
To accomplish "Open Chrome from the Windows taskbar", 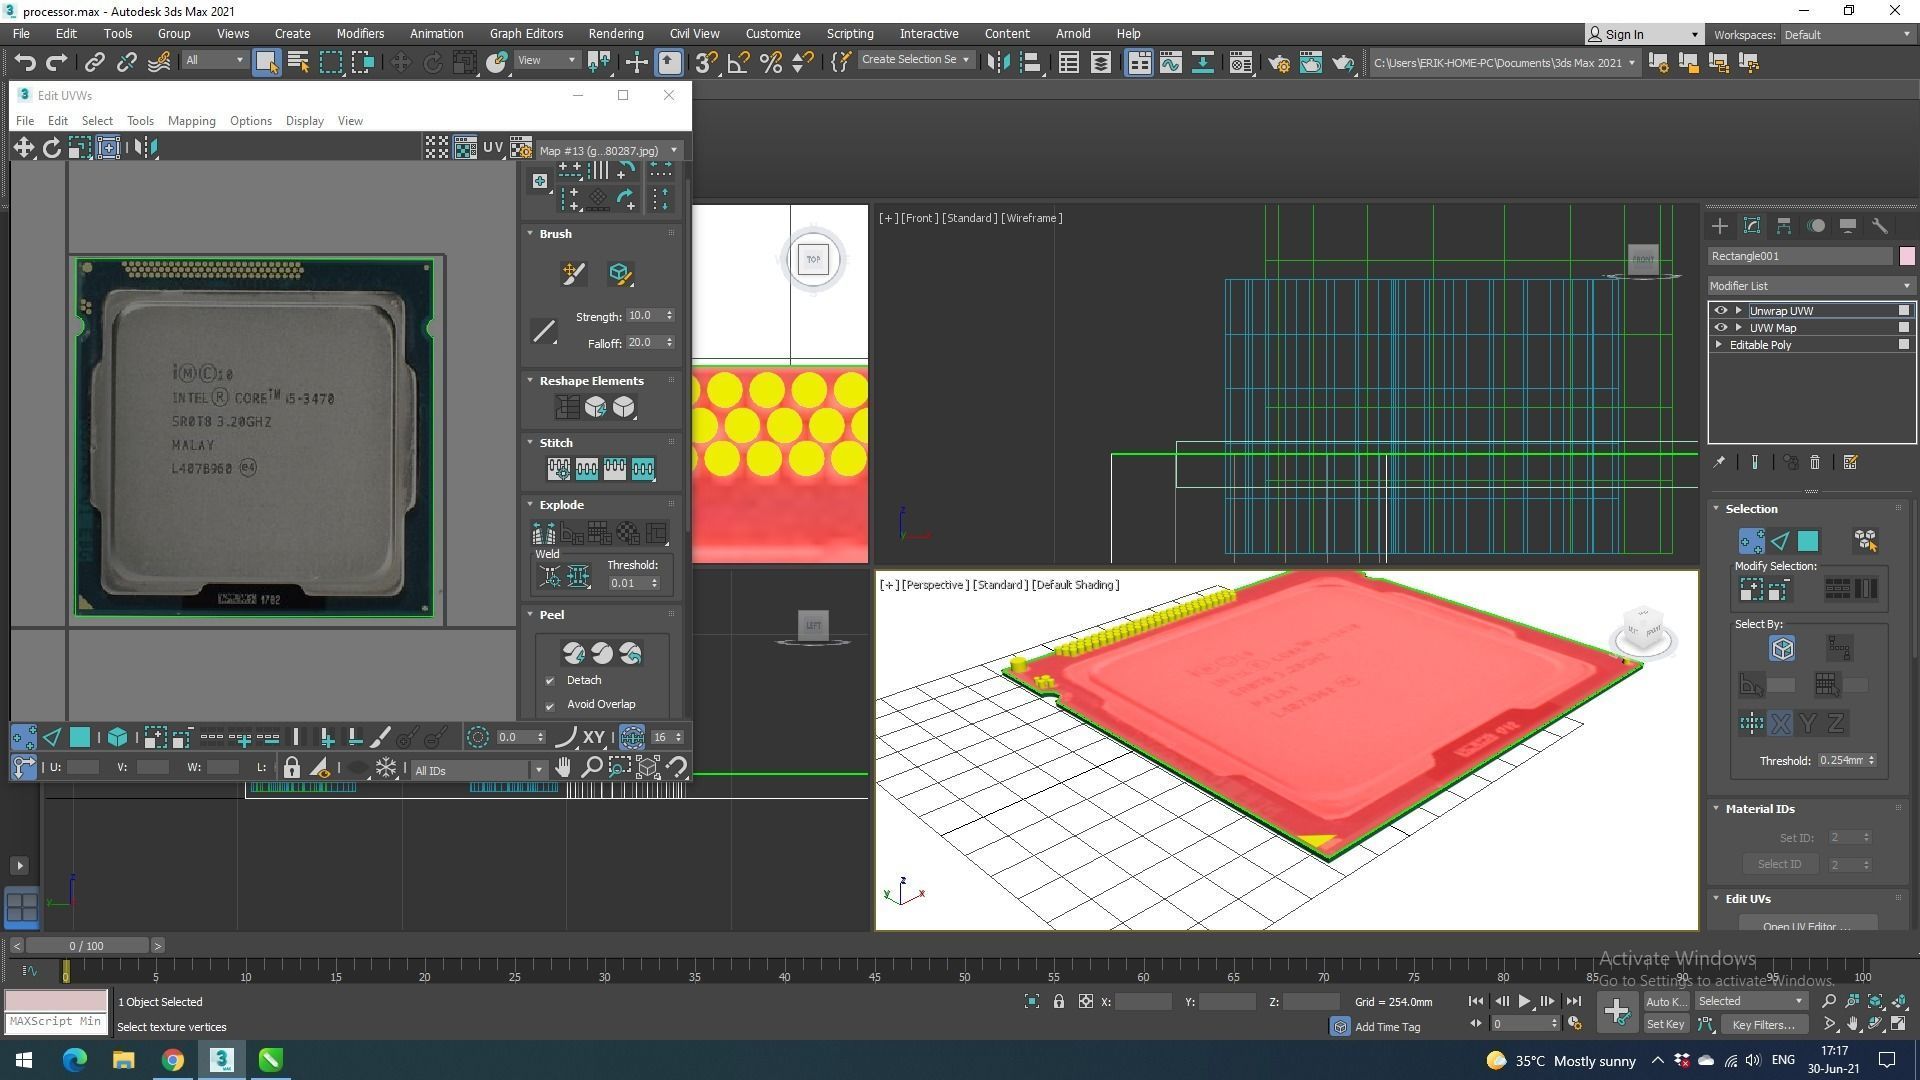I will pyautogui.click(x=173, y=1060).
